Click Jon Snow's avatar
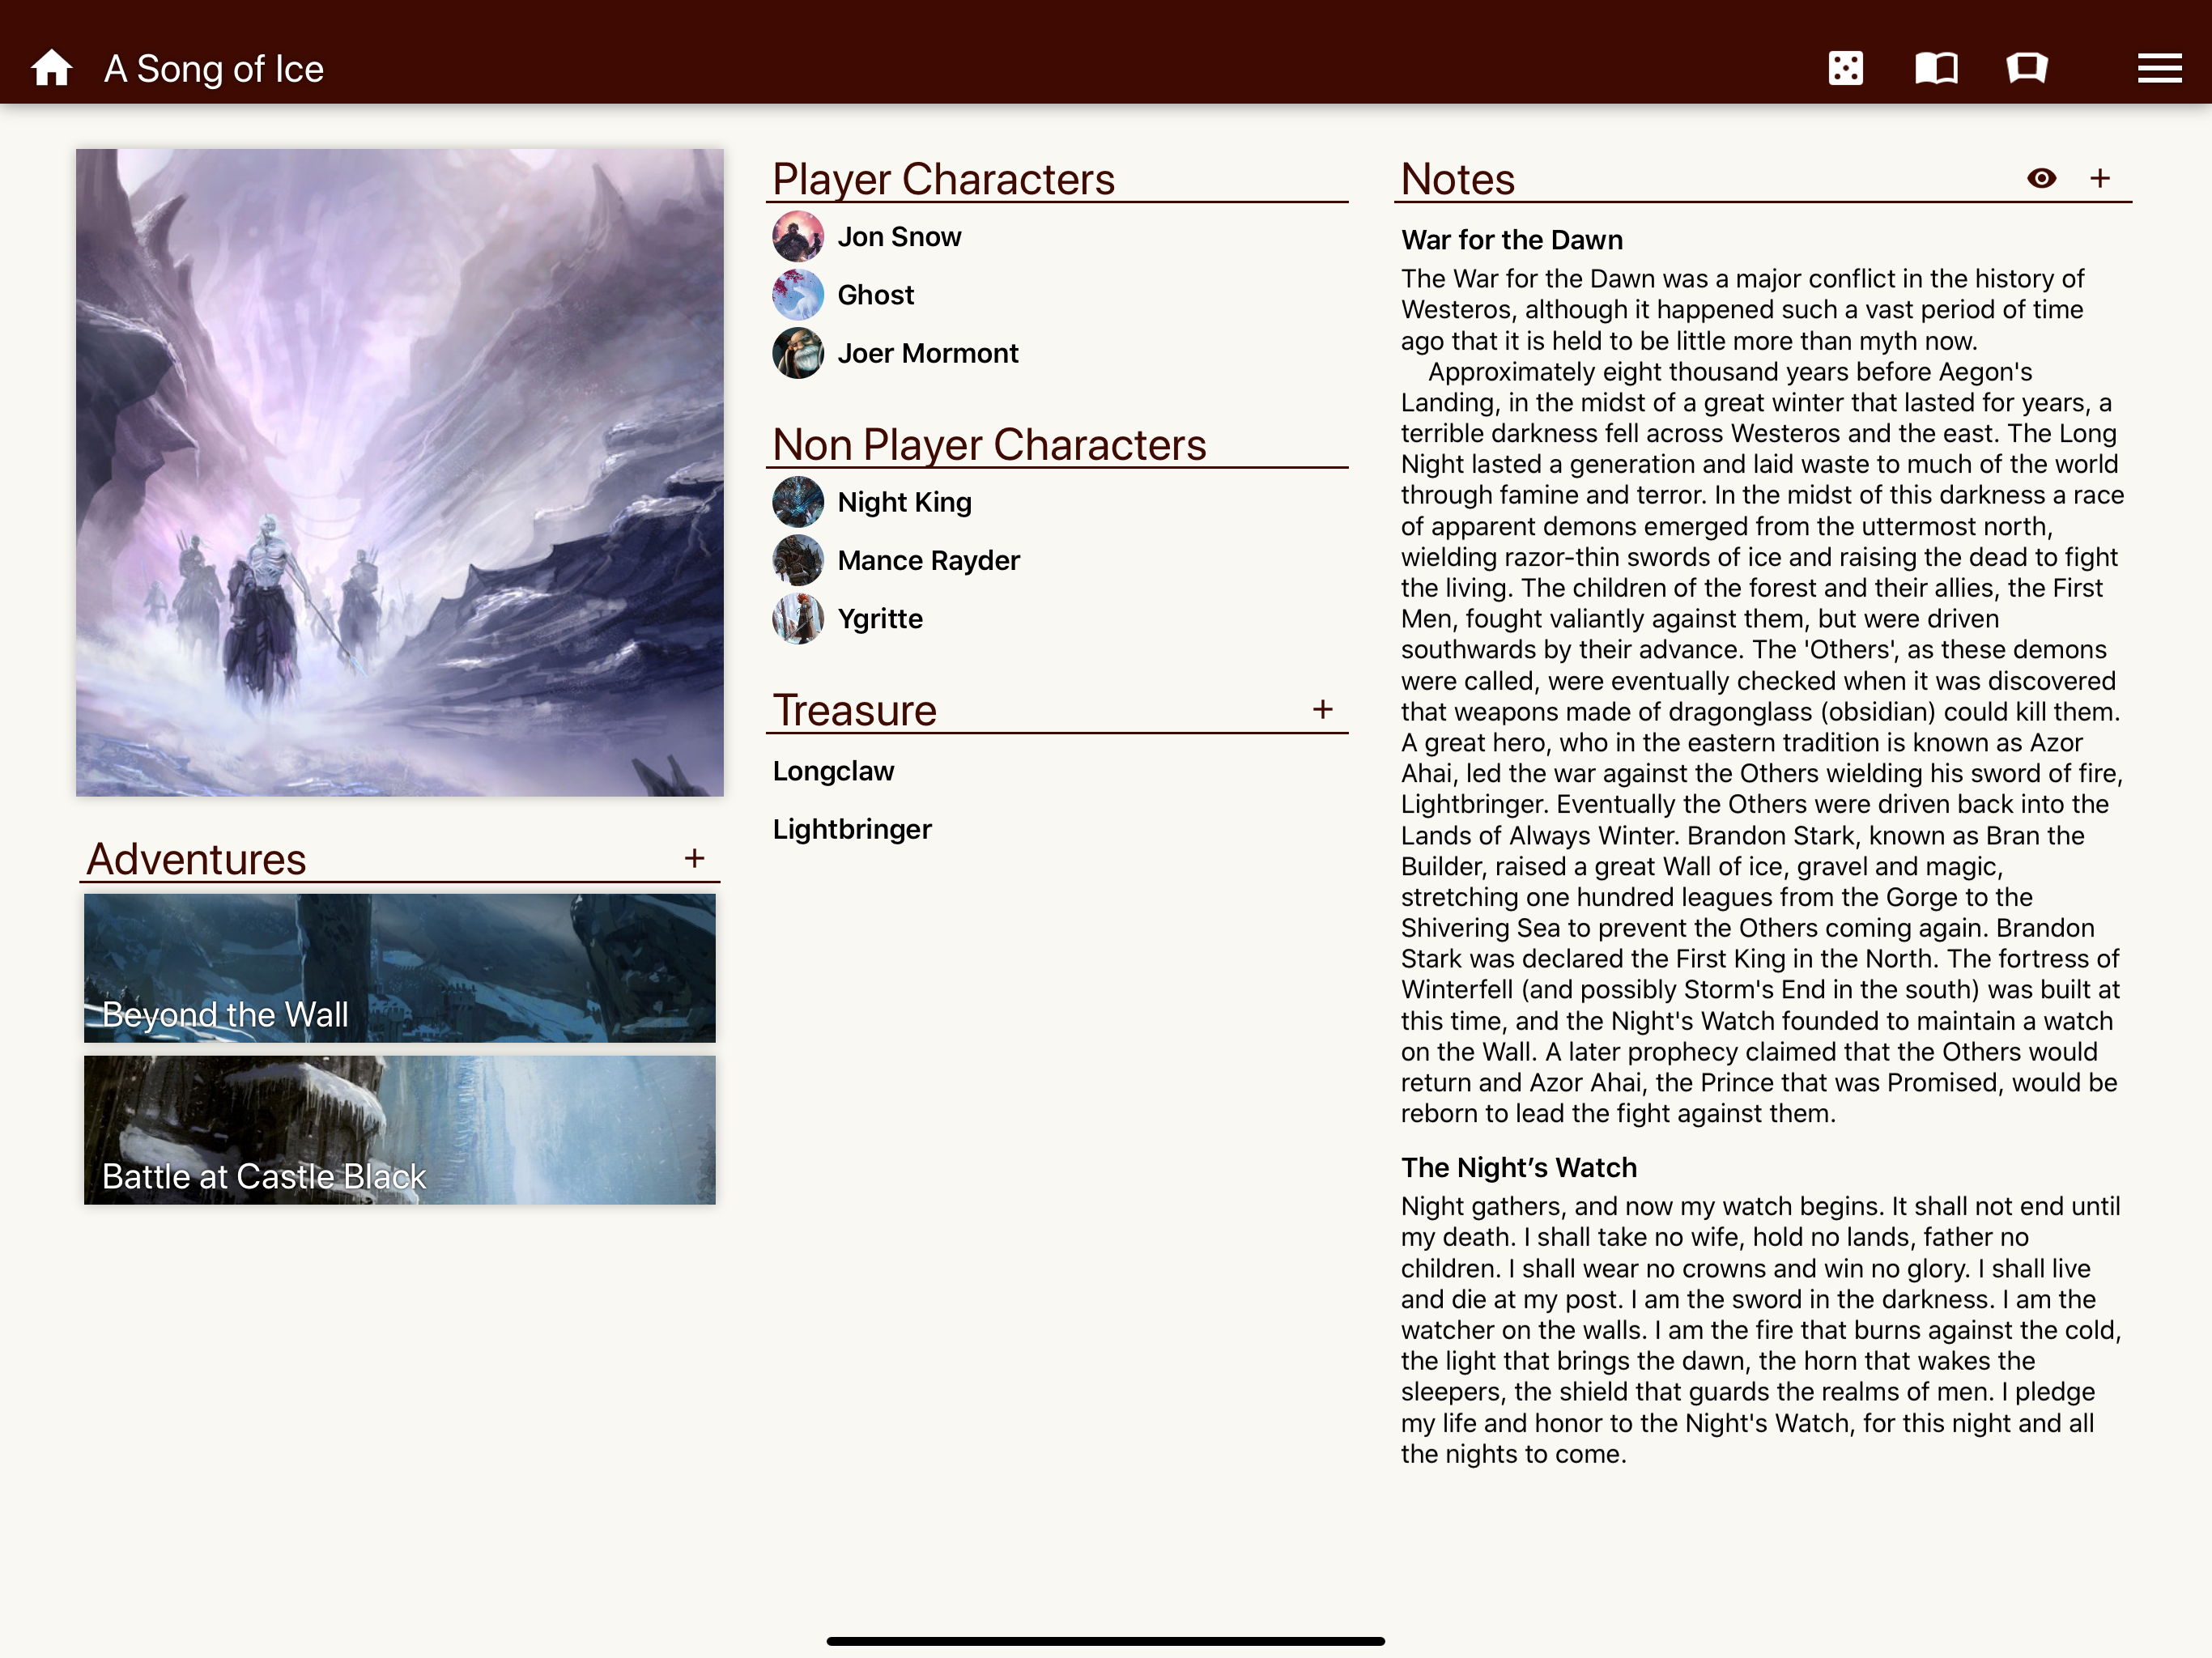The height and width of the screenshot is (1658, 2212). tap(798, 237)
